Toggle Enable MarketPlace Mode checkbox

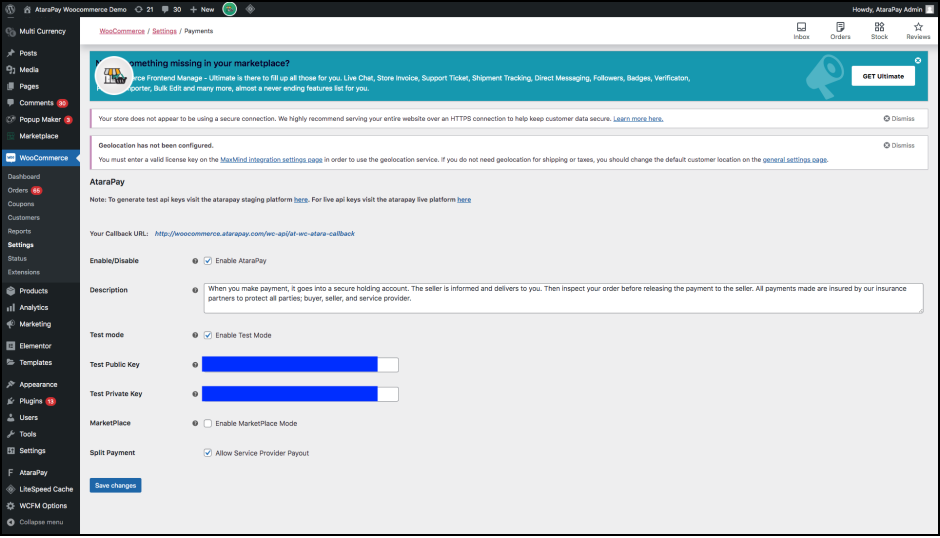tap(207, 423)
